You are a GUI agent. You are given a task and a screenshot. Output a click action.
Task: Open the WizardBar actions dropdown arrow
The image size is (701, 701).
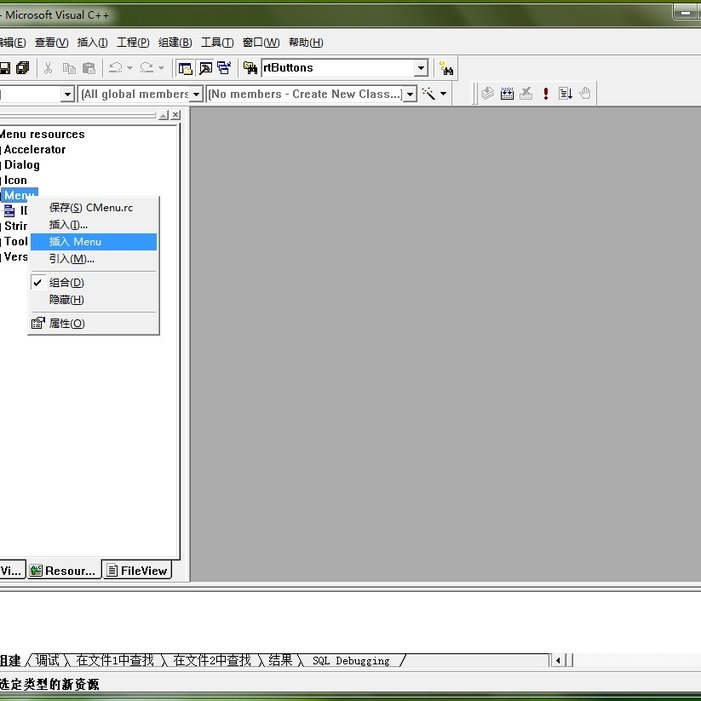click(x=443, y=94)
